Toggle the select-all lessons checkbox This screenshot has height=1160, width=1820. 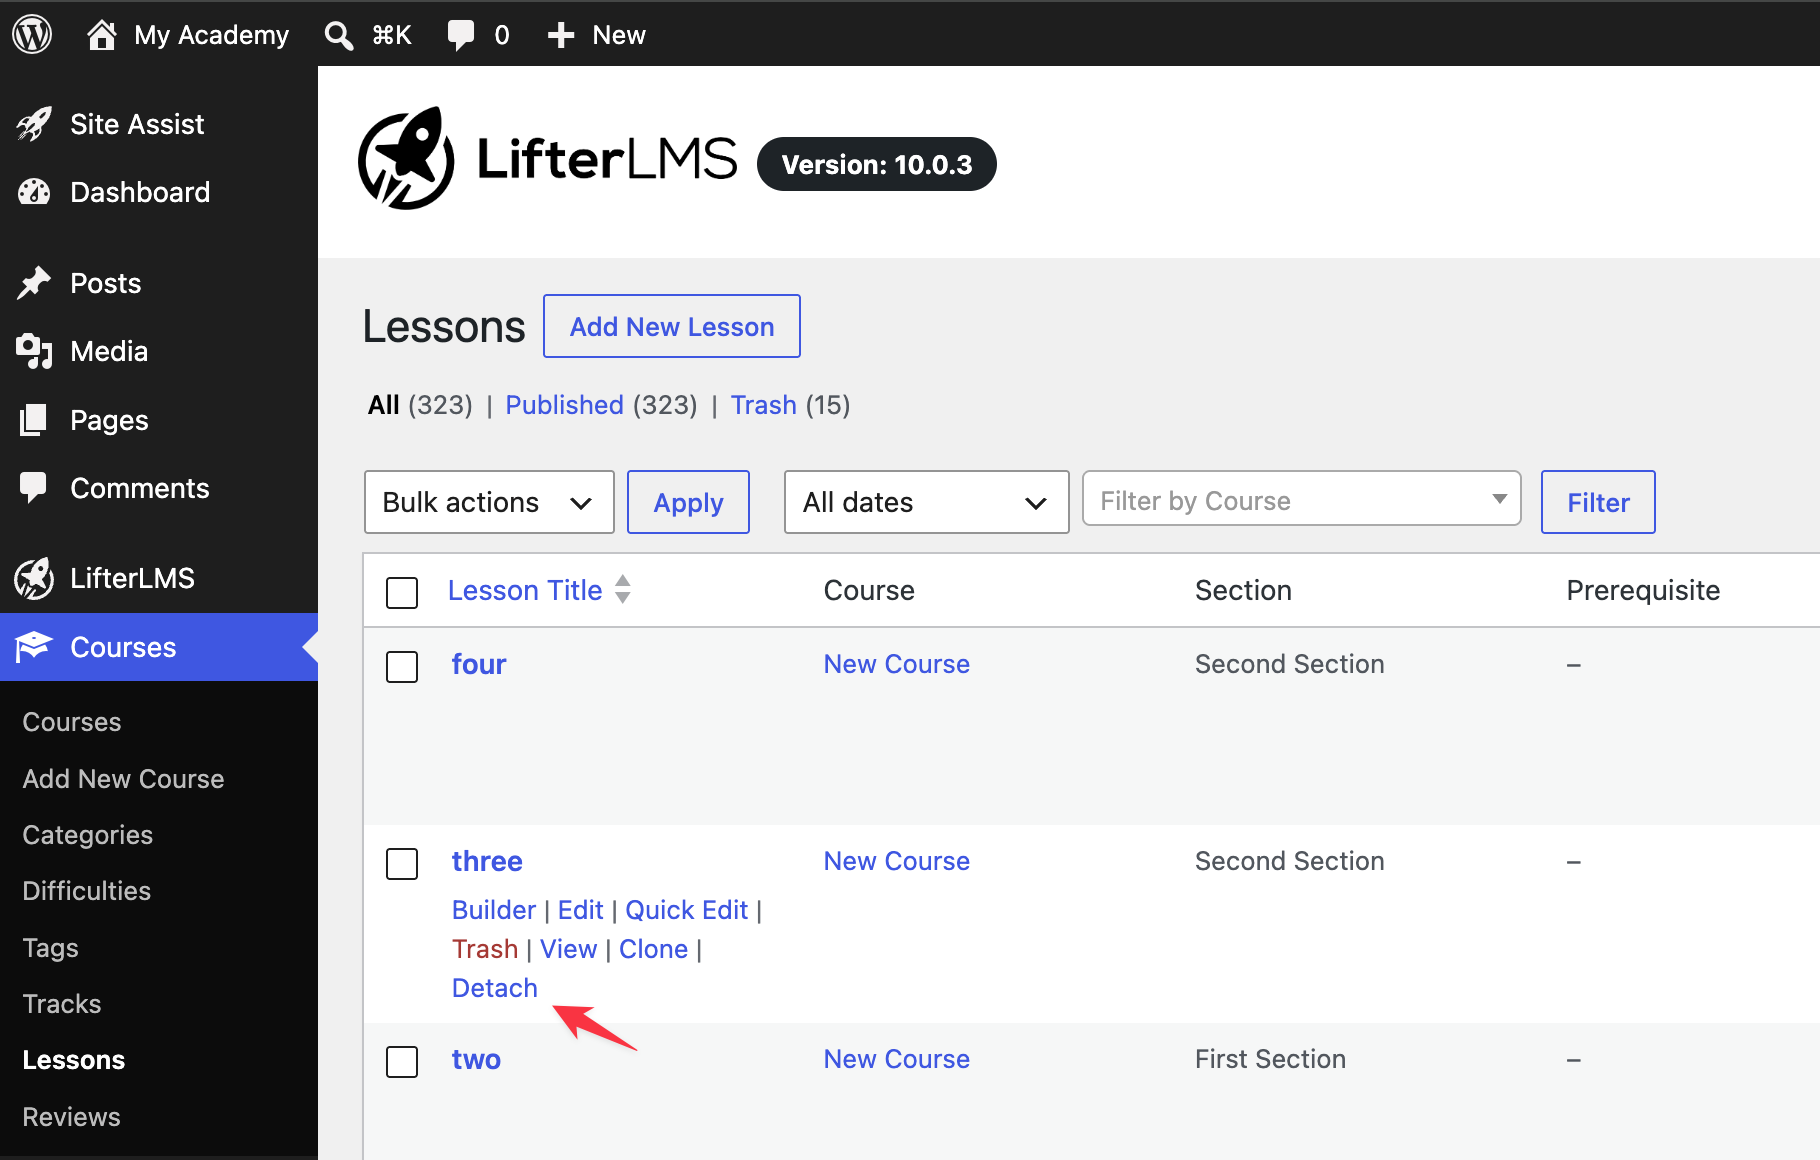click(x=402, y=592)
